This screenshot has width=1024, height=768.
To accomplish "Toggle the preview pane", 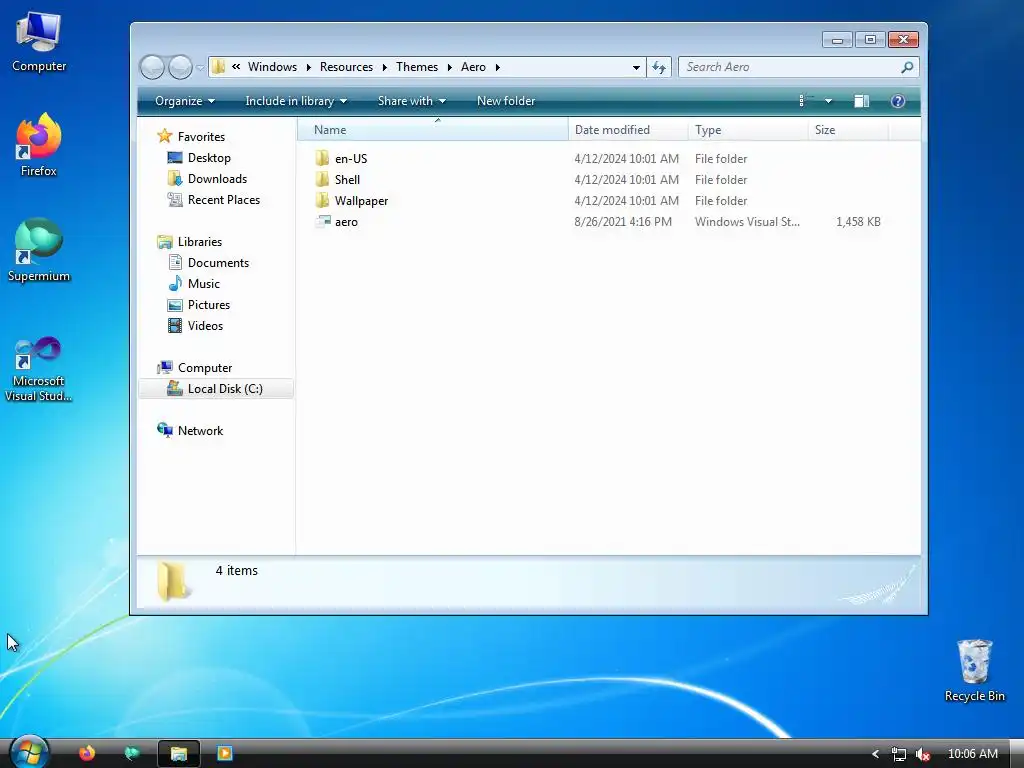I will pyautogui.click(x=861, y=101).
